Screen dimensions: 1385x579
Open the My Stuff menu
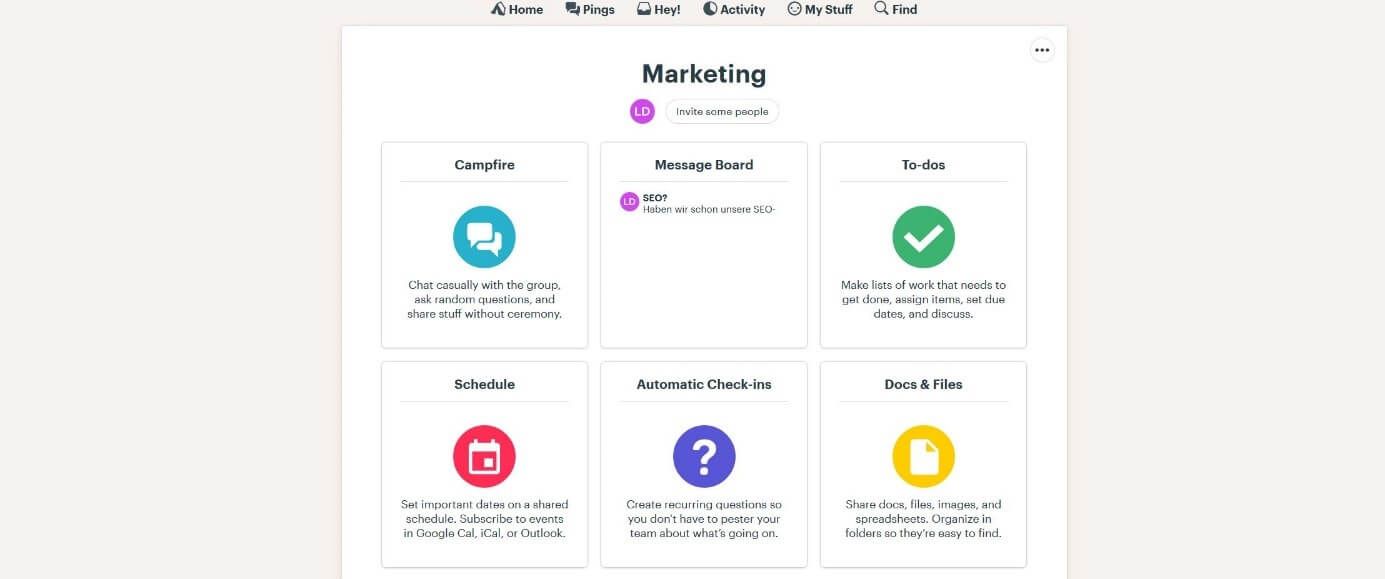pyautogui.click(x=820, y=9)
